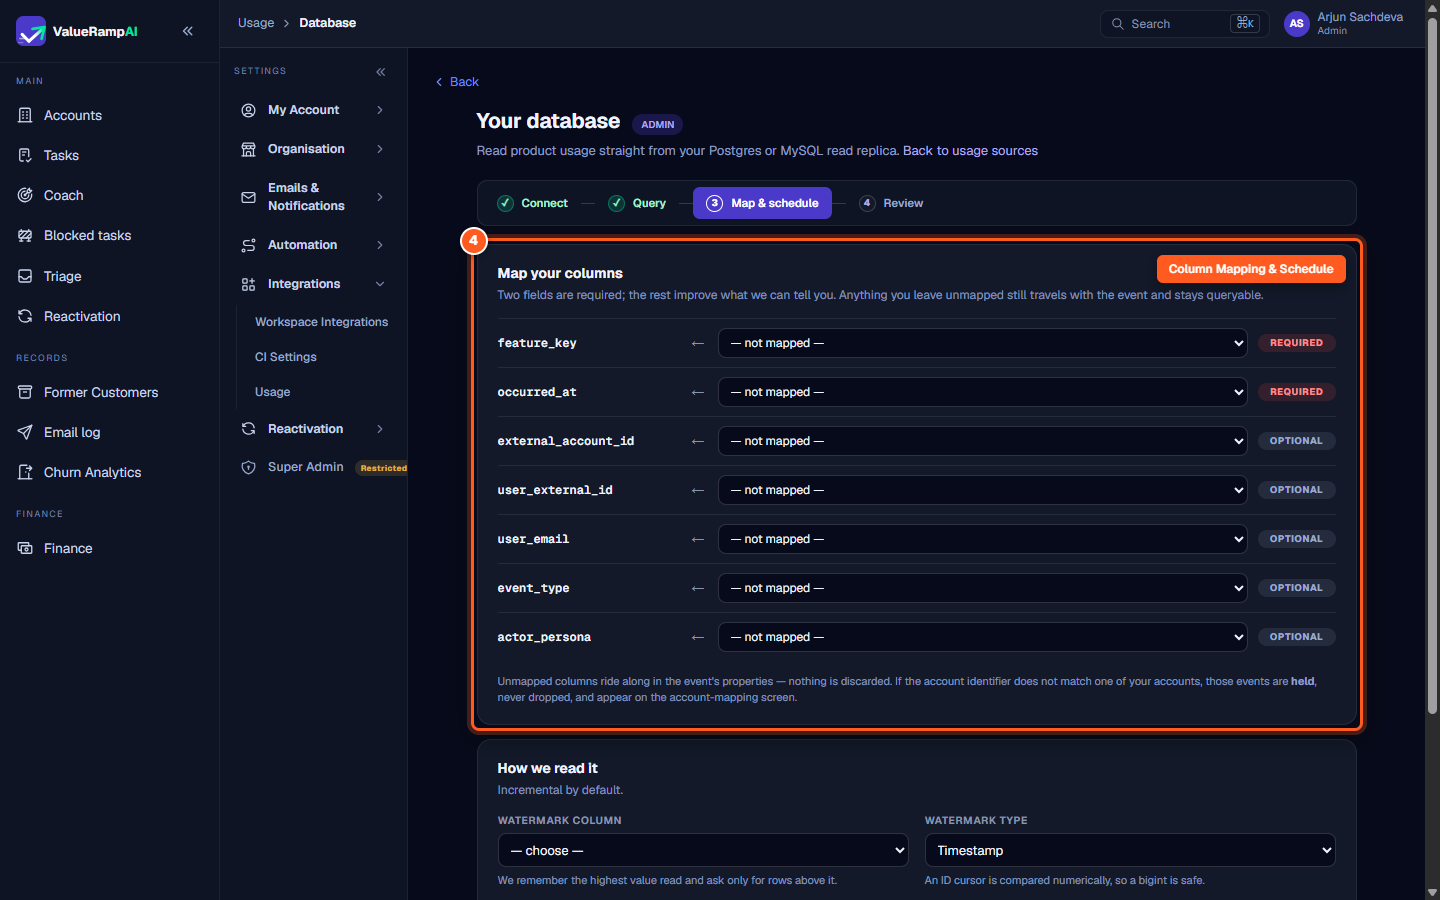Click the AS user avatar
This screenshot has width=1440, height=900.
tap(1296, 24)
